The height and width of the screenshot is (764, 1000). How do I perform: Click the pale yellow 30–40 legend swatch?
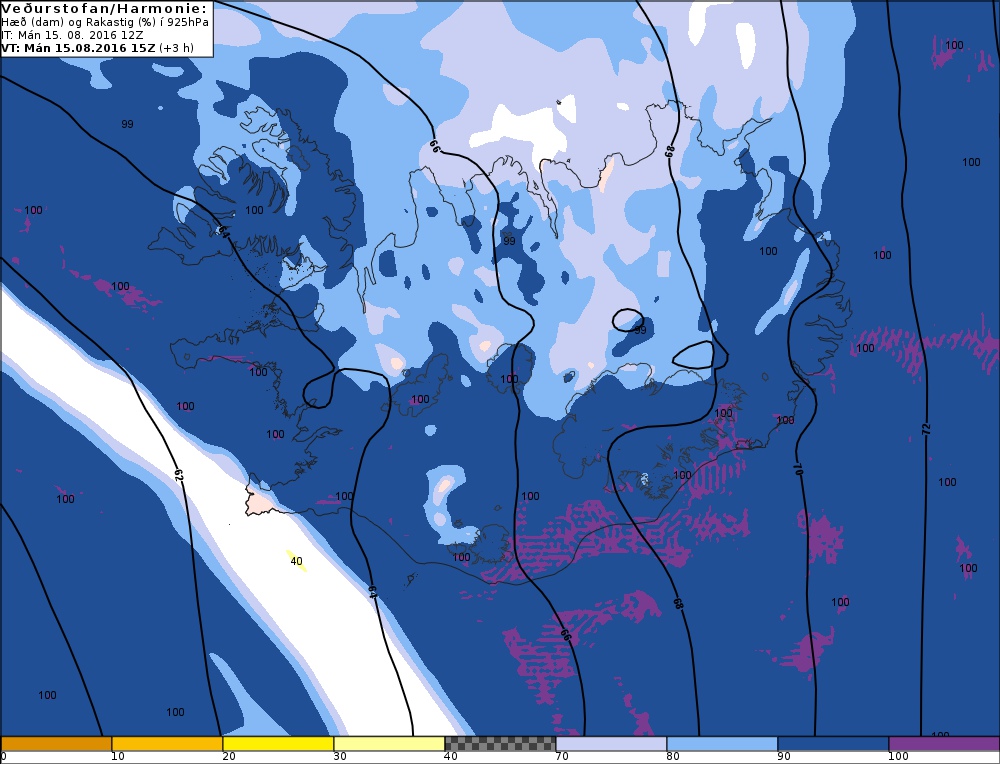tap(389, 744)
